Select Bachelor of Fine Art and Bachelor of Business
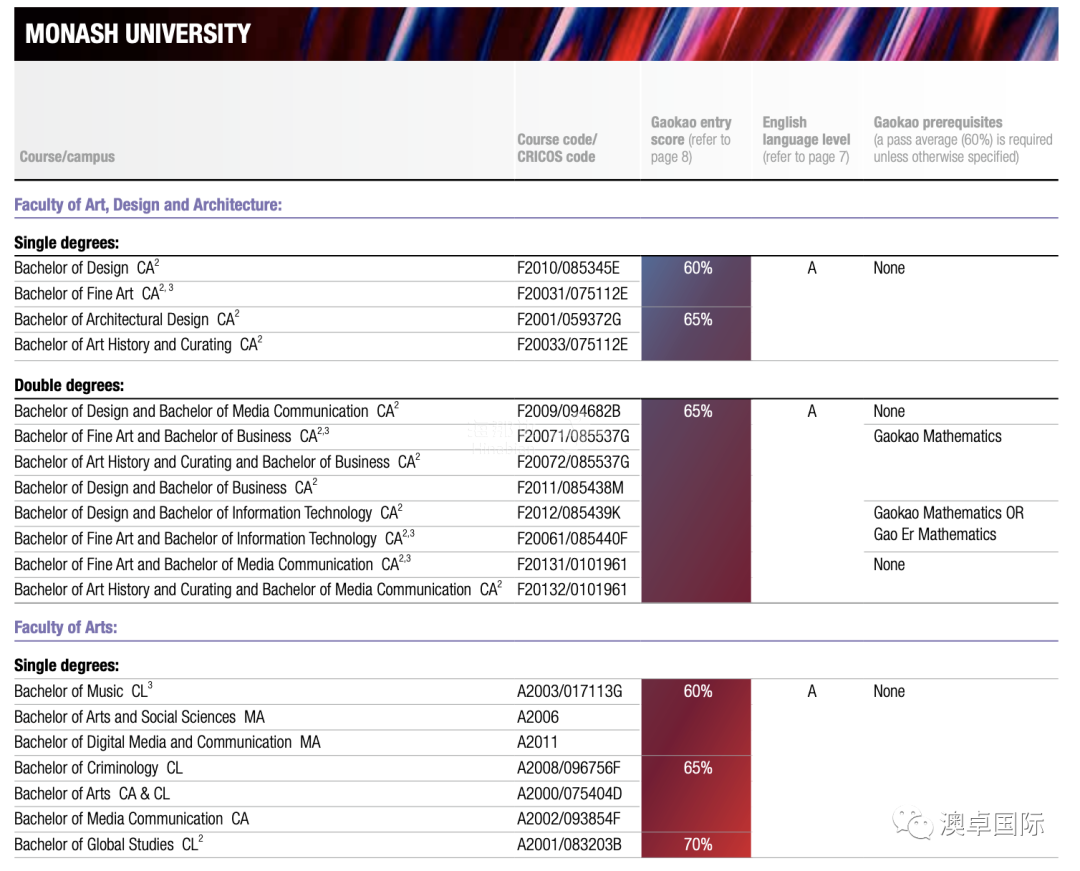 (x=172, y=436)
